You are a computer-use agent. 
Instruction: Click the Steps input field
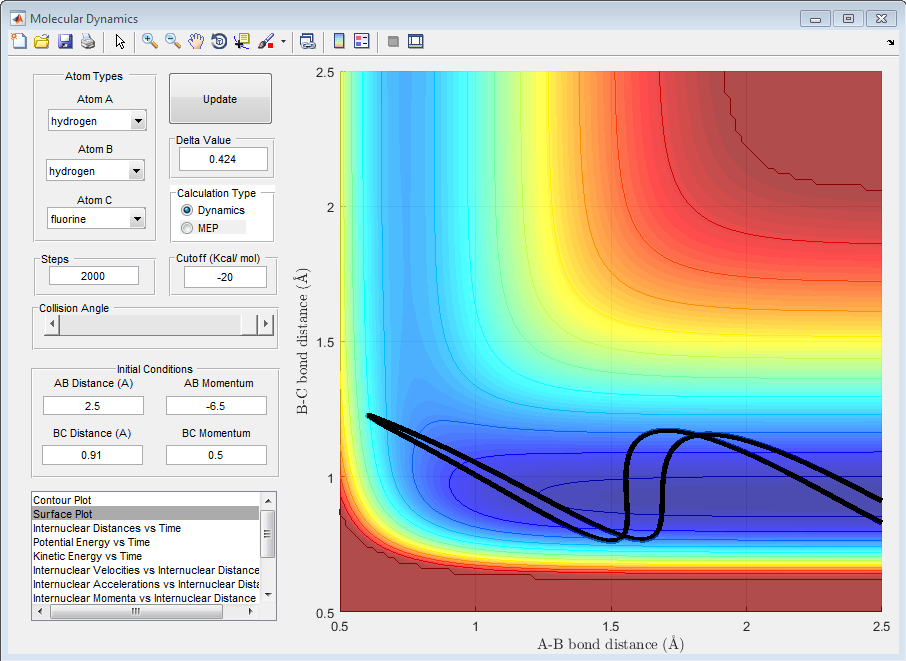pos(93,276)
